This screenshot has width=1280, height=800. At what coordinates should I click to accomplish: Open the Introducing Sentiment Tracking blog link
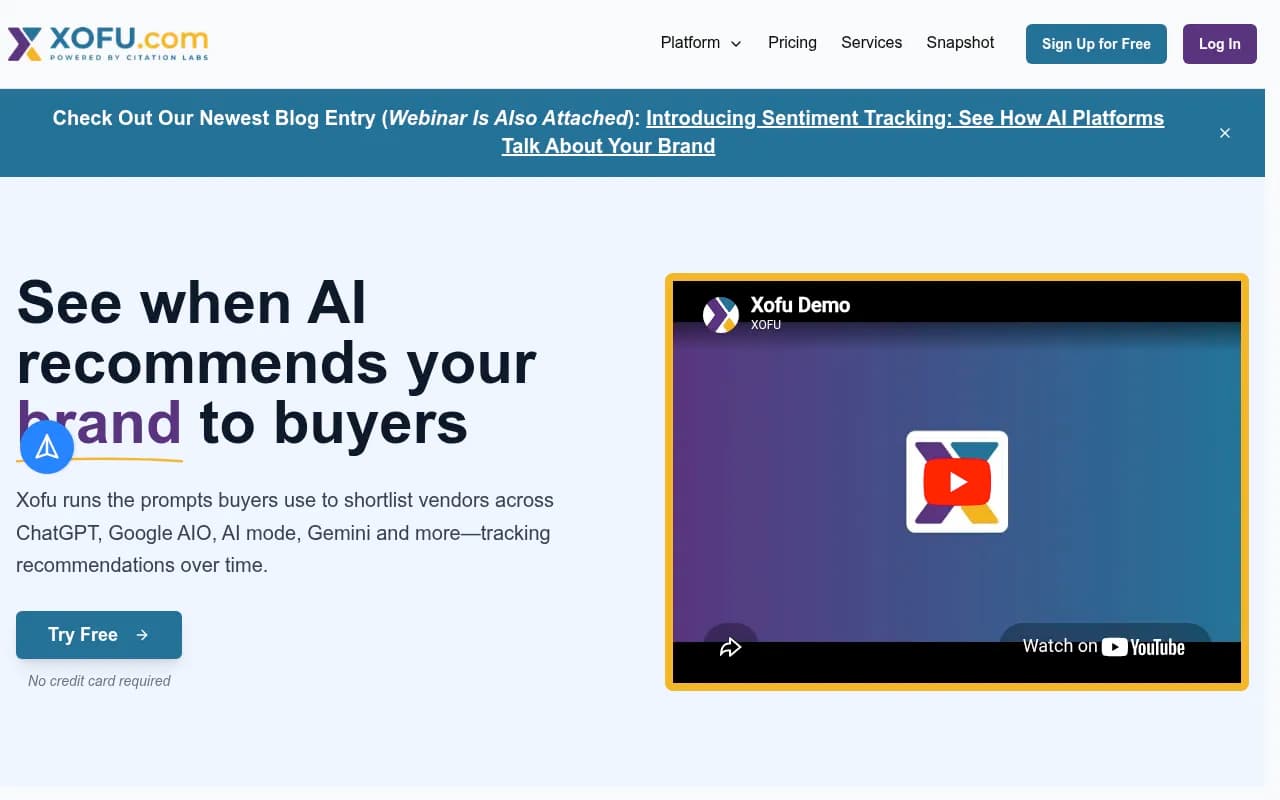click(905, 118)
